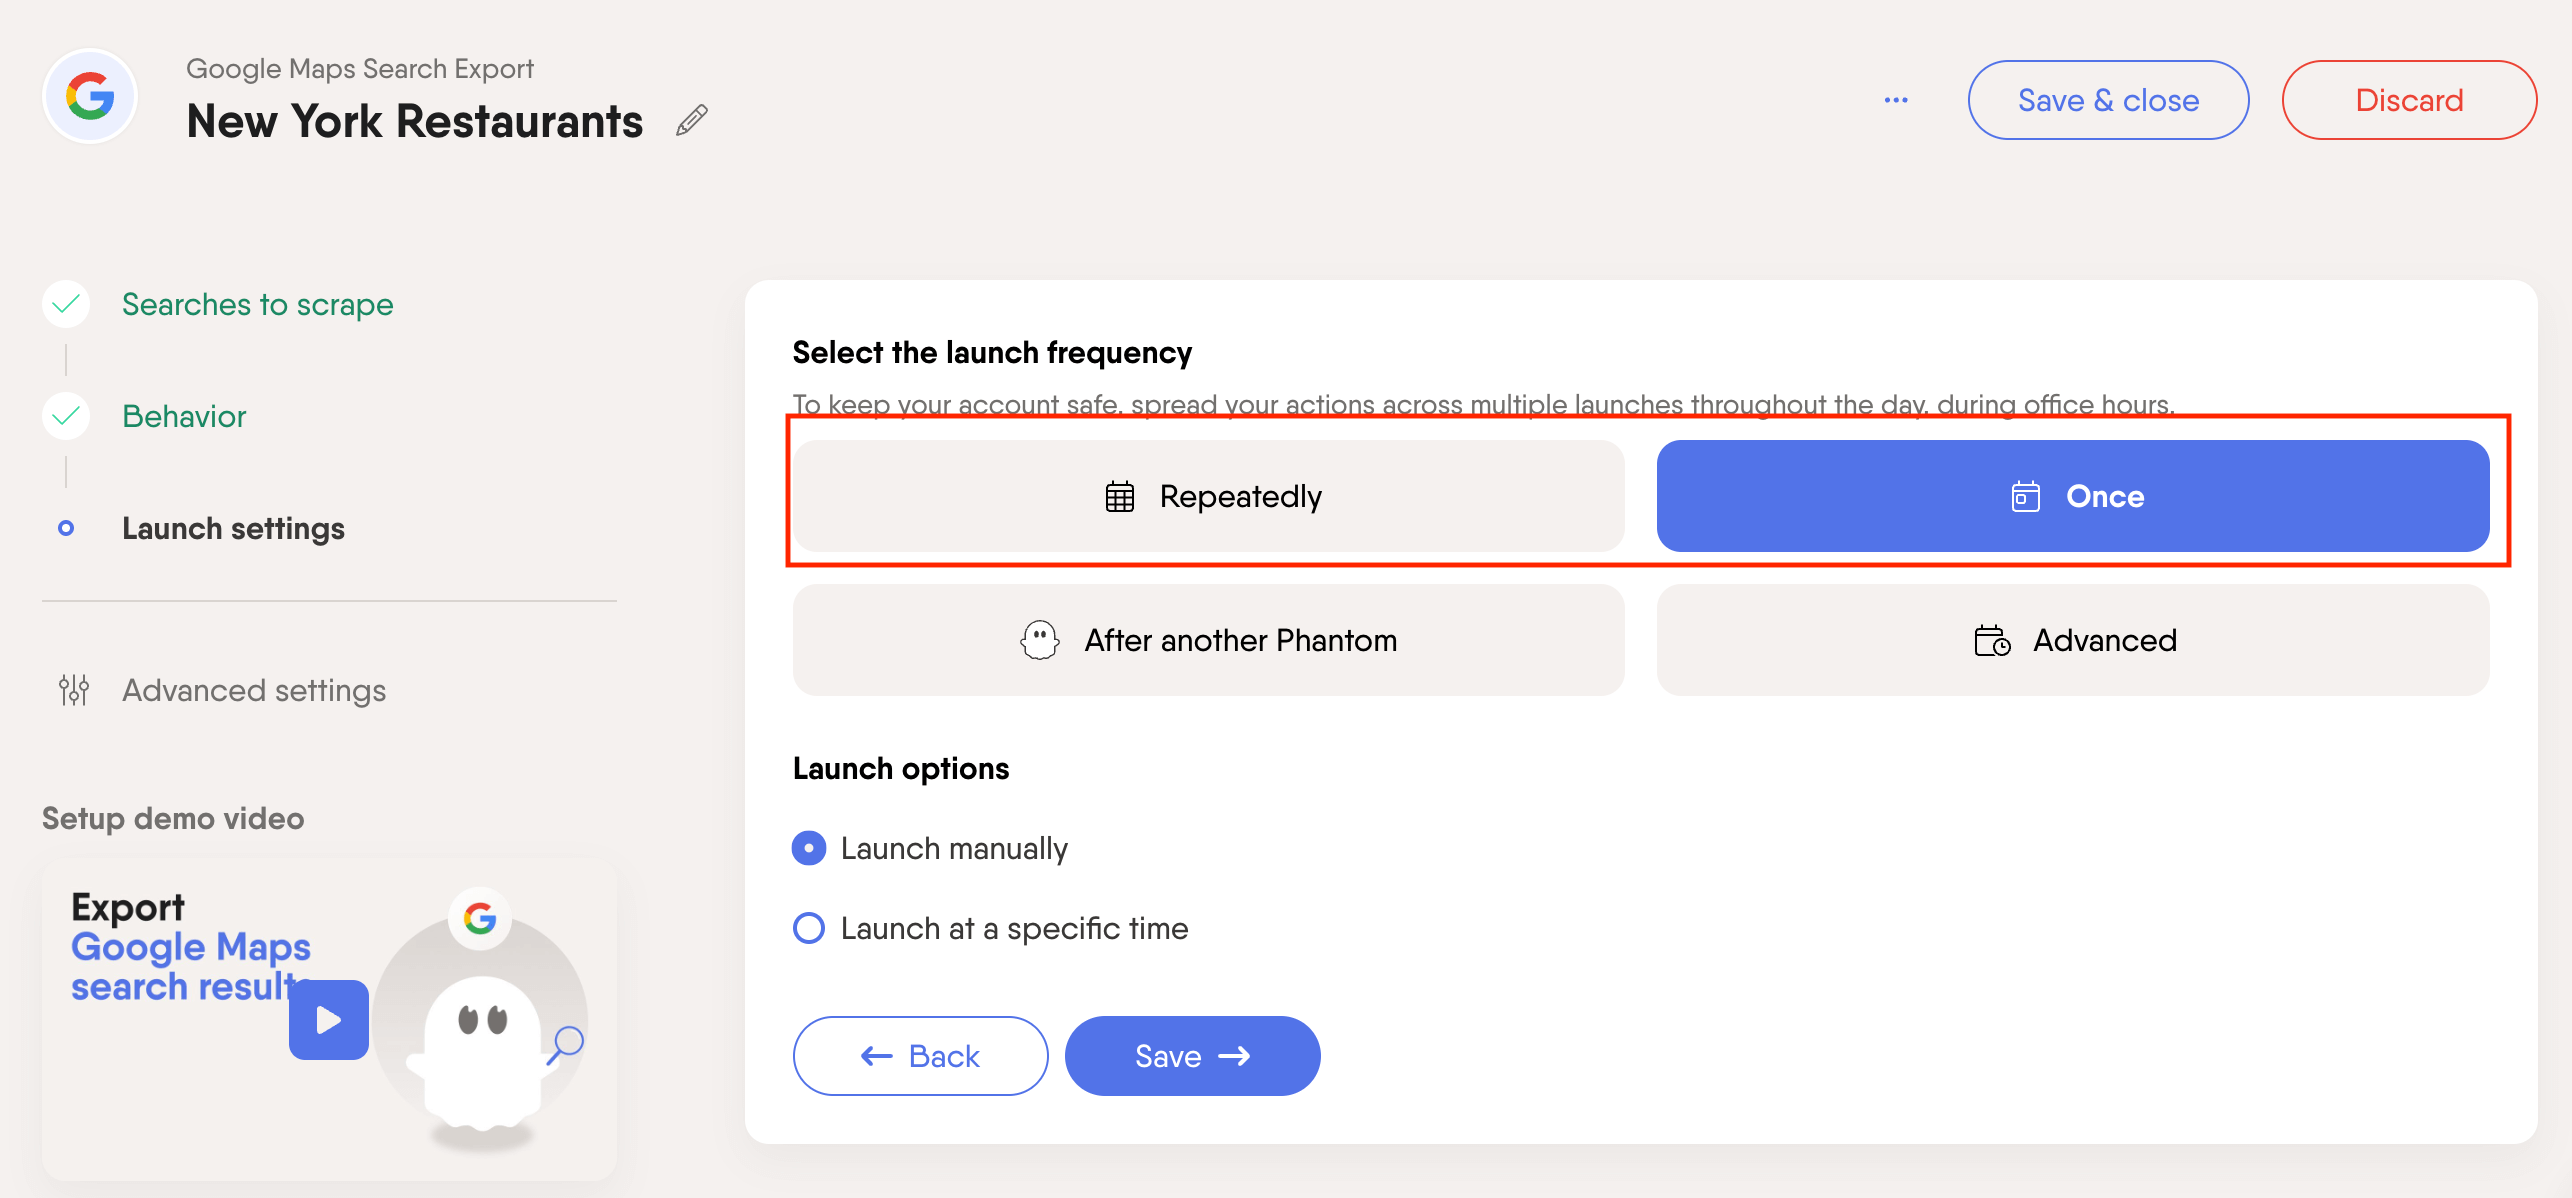This screenshot has height=1198, width=2572.
Task: Go Back to the previous step
Action: (920, 1055)
